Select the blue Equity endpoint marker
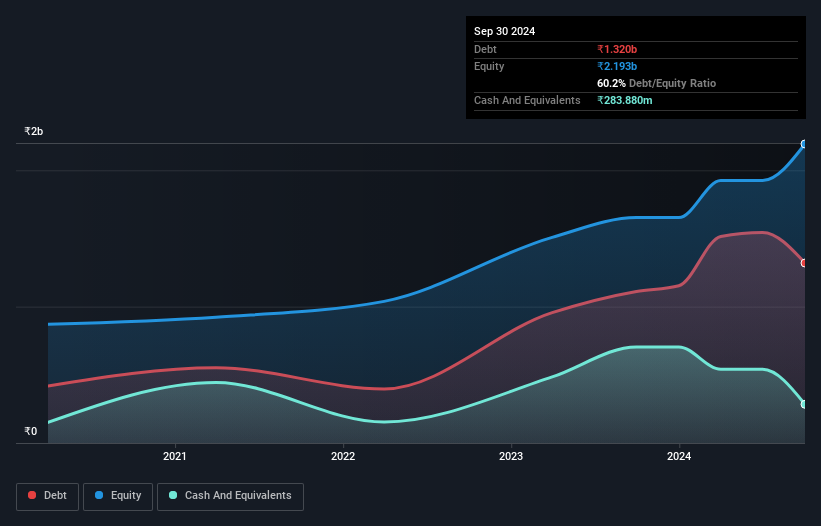The image size is (821, 526). pyautogui.click(x=804, y=144)
